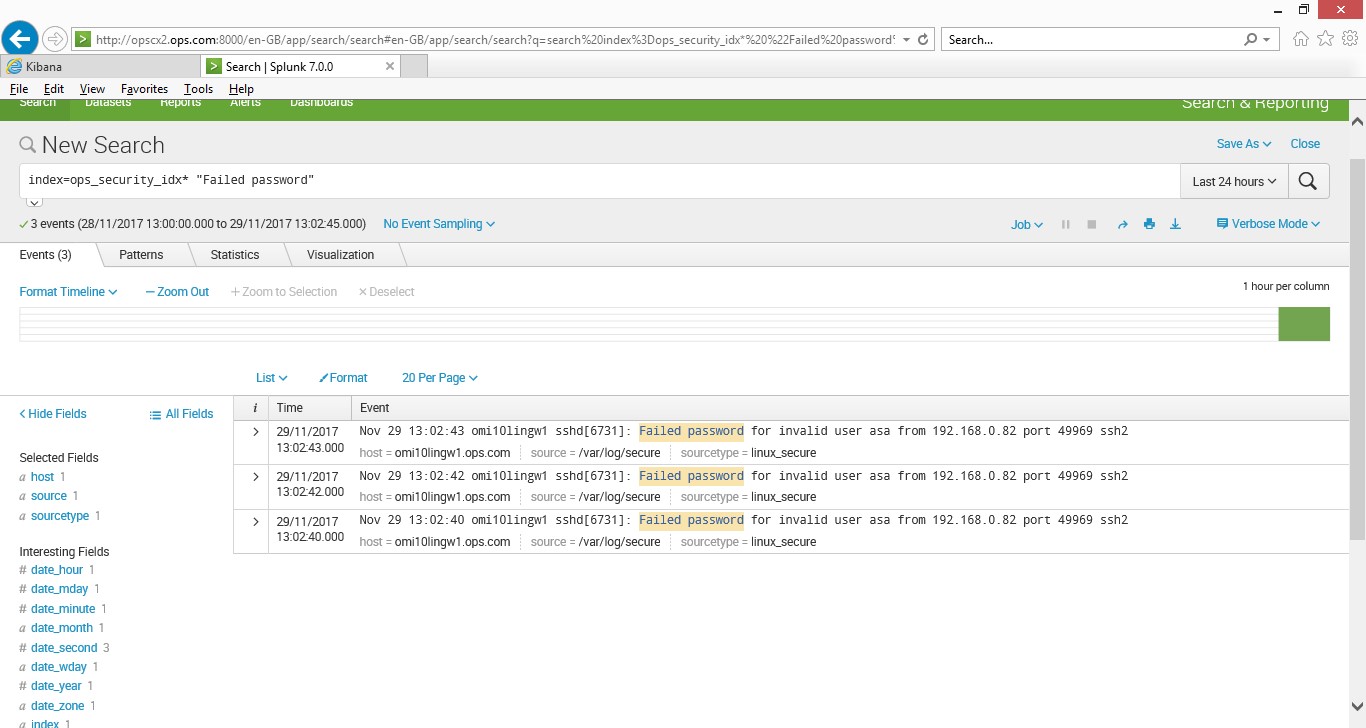Viewport: 1366px width, 728px height.
Task: Run the search with the magnifier icon
Action: click(1308, 181)
